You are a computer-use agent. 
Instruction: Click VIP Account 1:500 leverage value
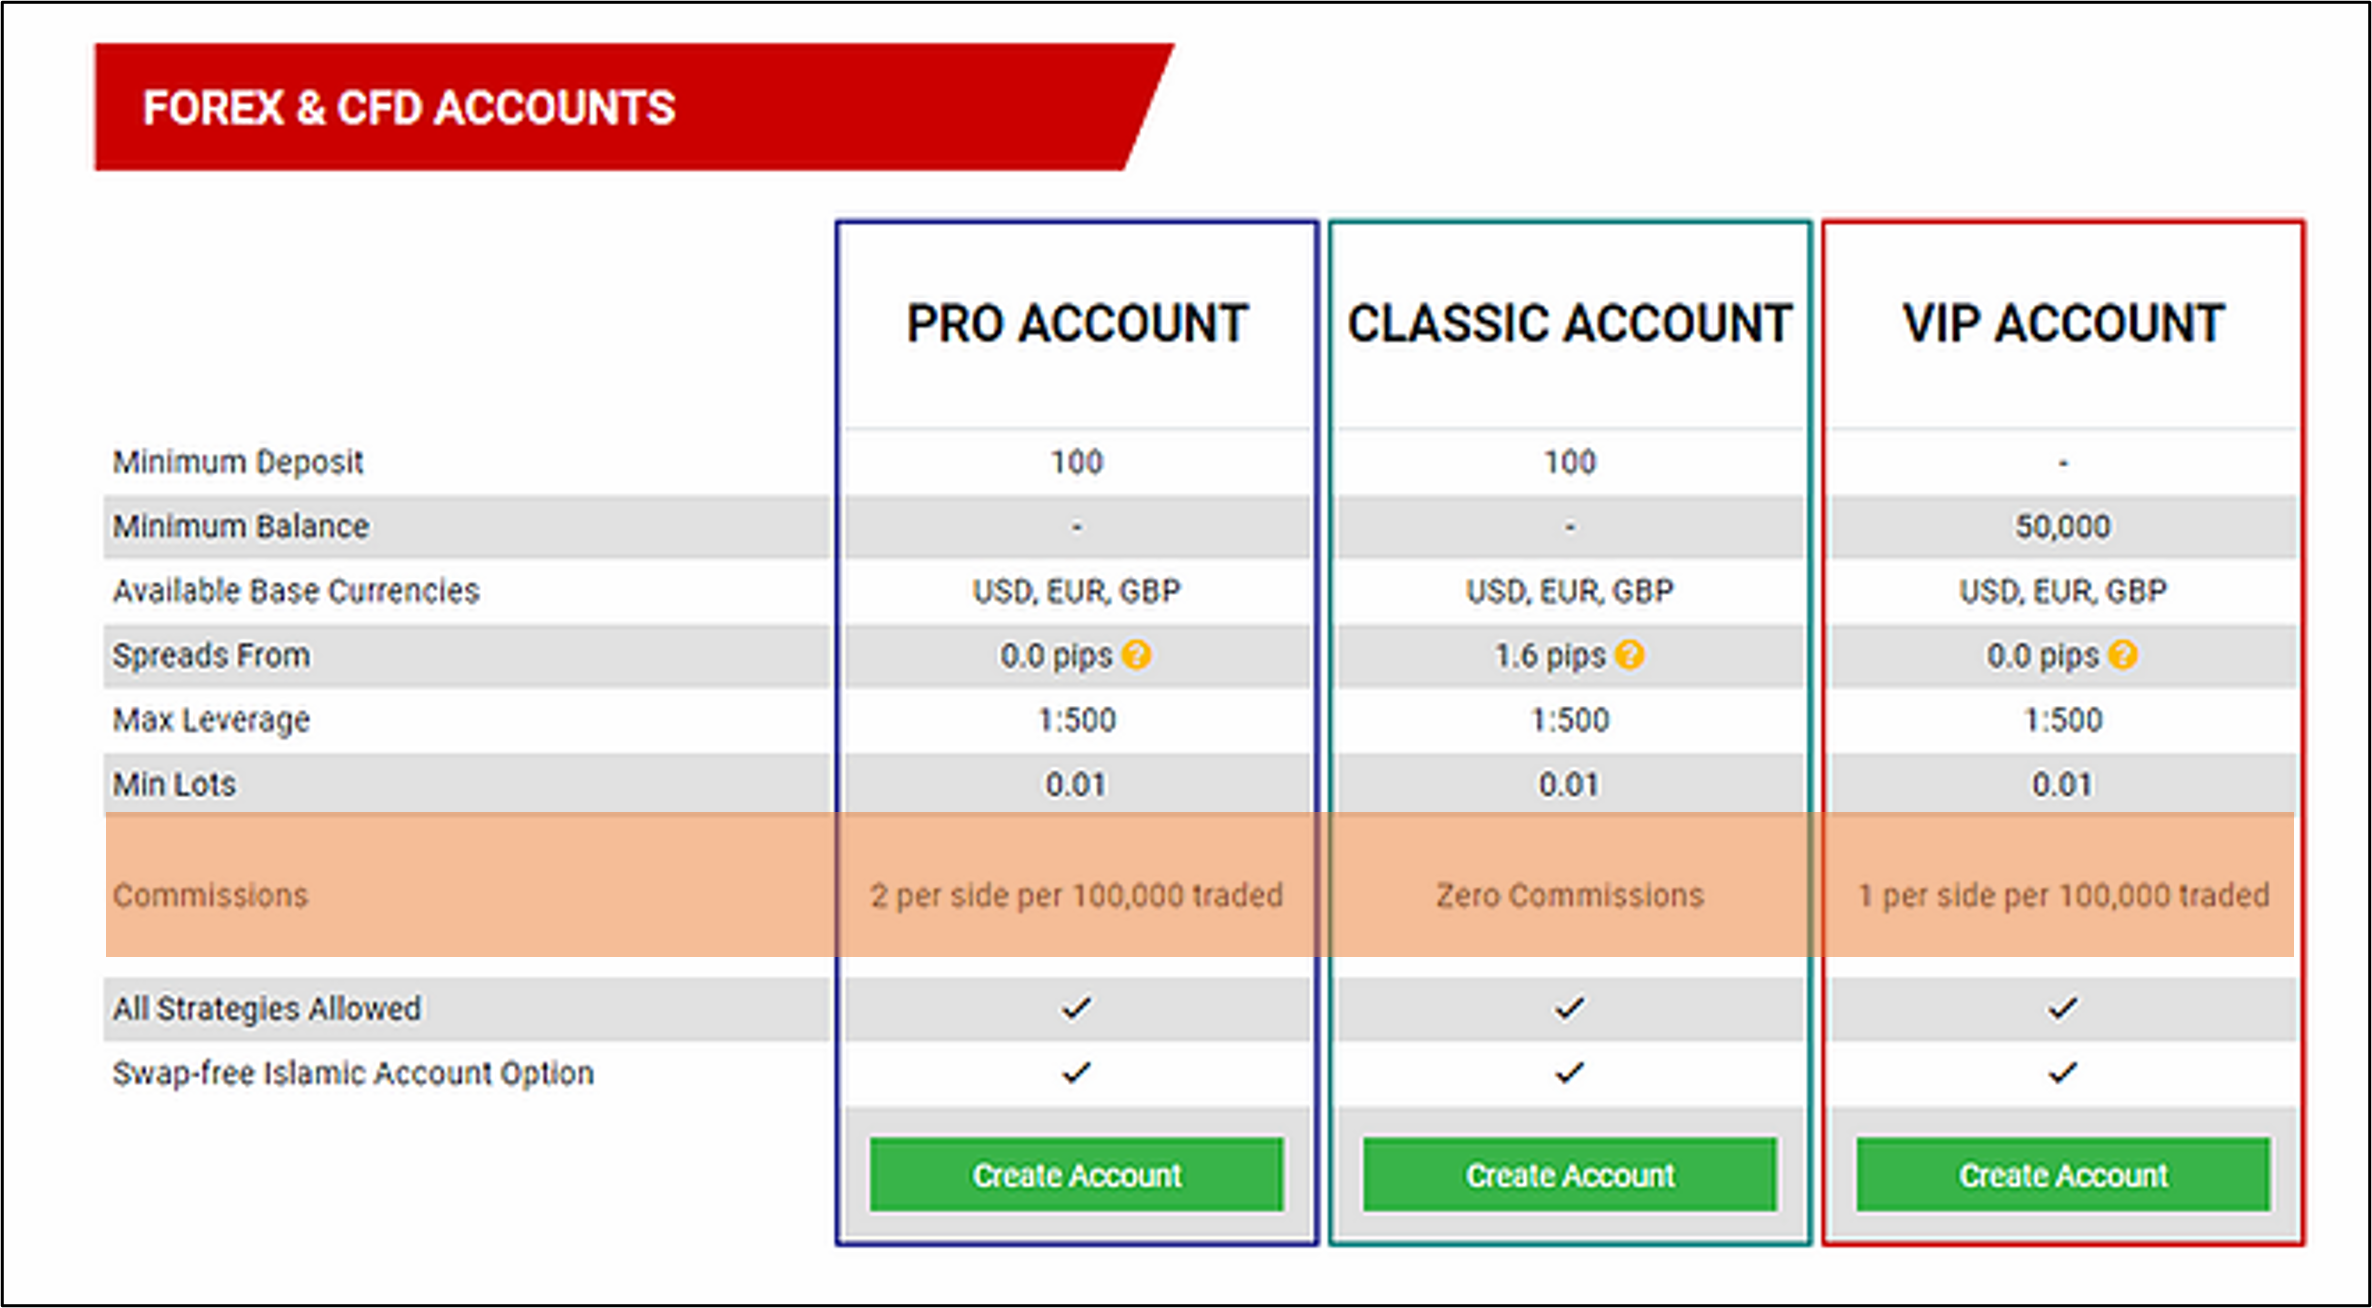2063,720
